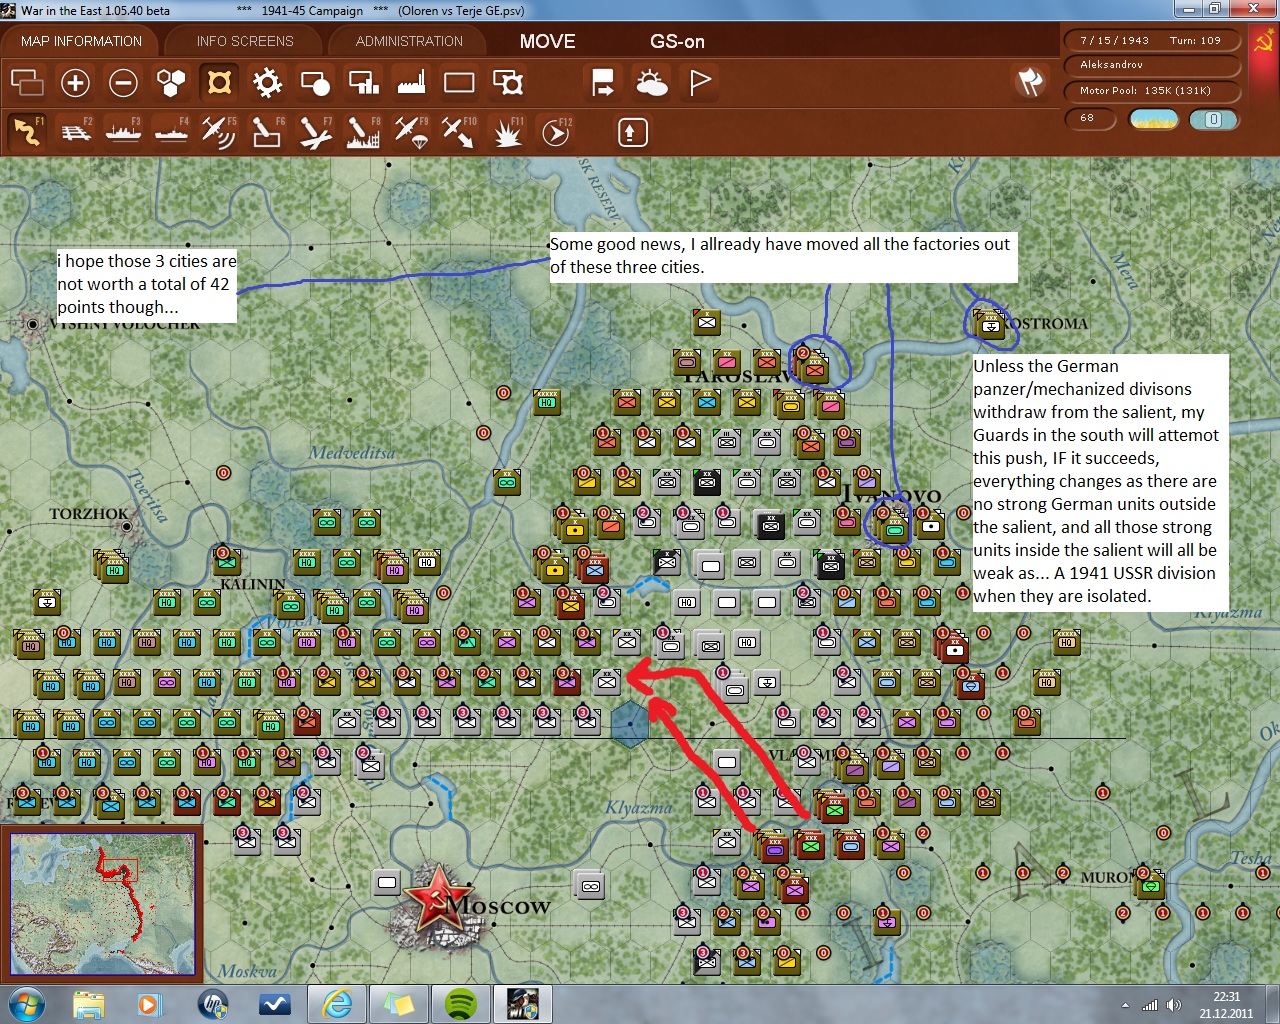Toggle the ground weather wheat-field indicator
The height and width of the screenshot is (1024, 1280).
pos(1153,119)
